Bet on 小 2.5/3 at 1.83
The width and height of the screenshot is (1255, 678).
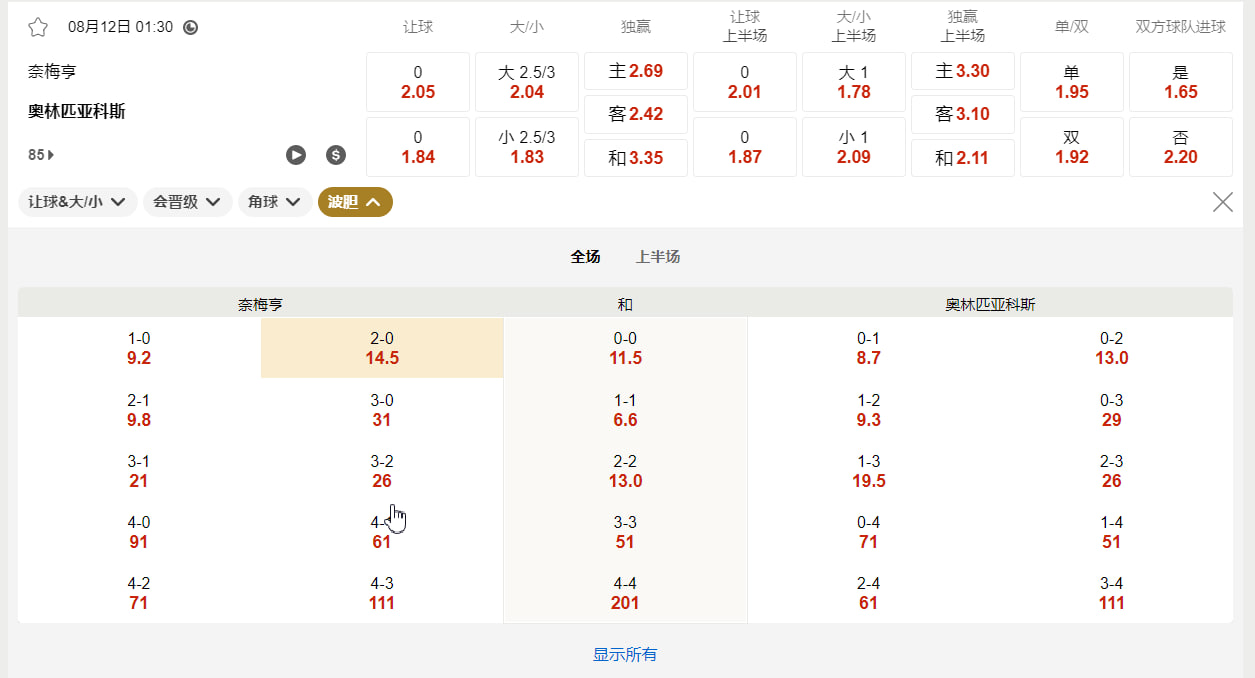(x=527, y=147)
